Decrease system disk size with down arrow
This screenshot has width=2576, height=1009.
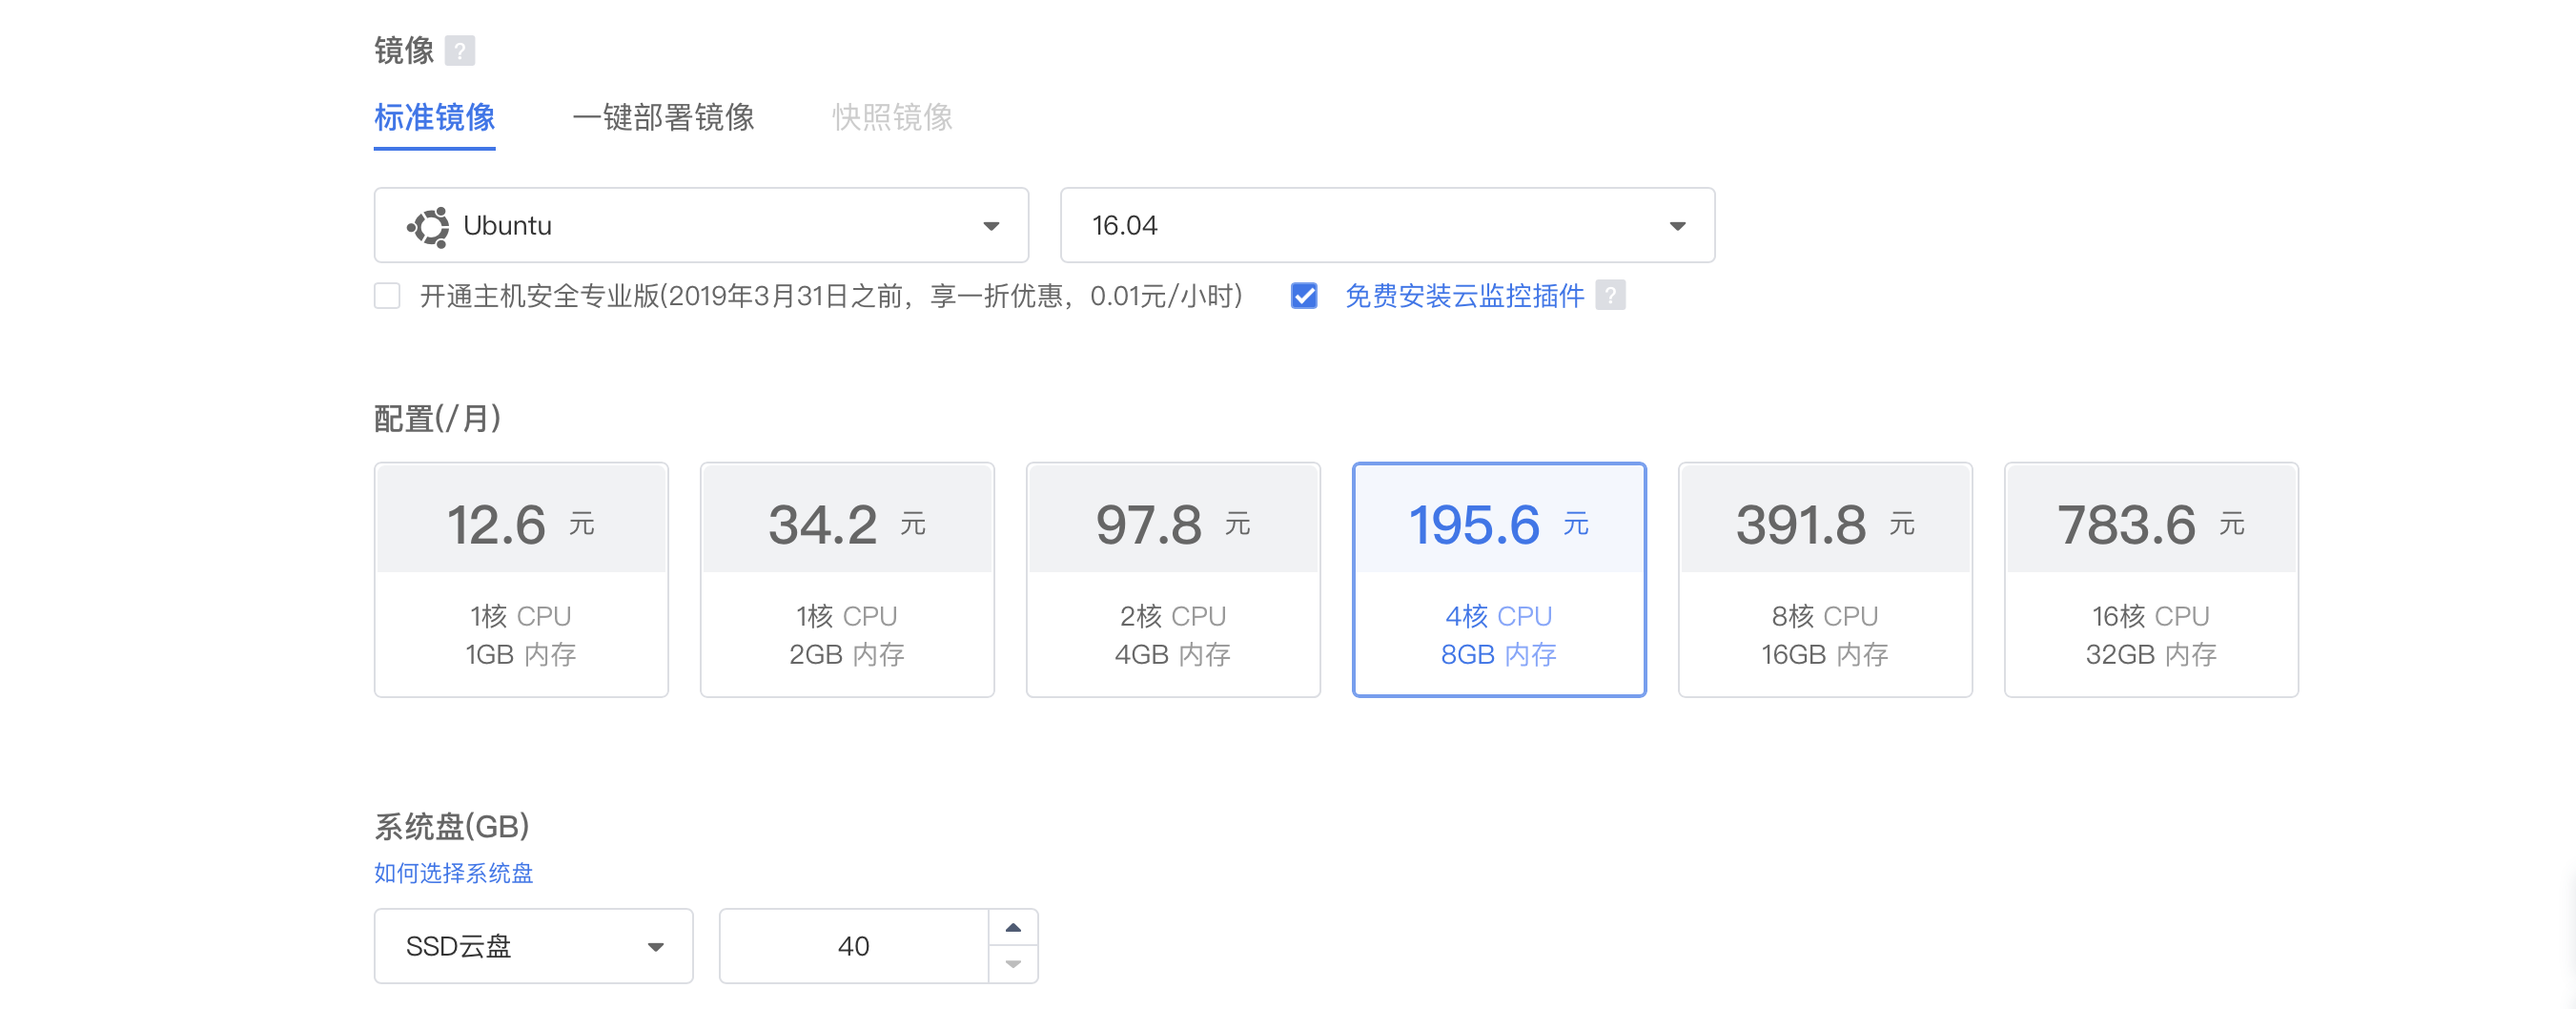point(1013,963)
